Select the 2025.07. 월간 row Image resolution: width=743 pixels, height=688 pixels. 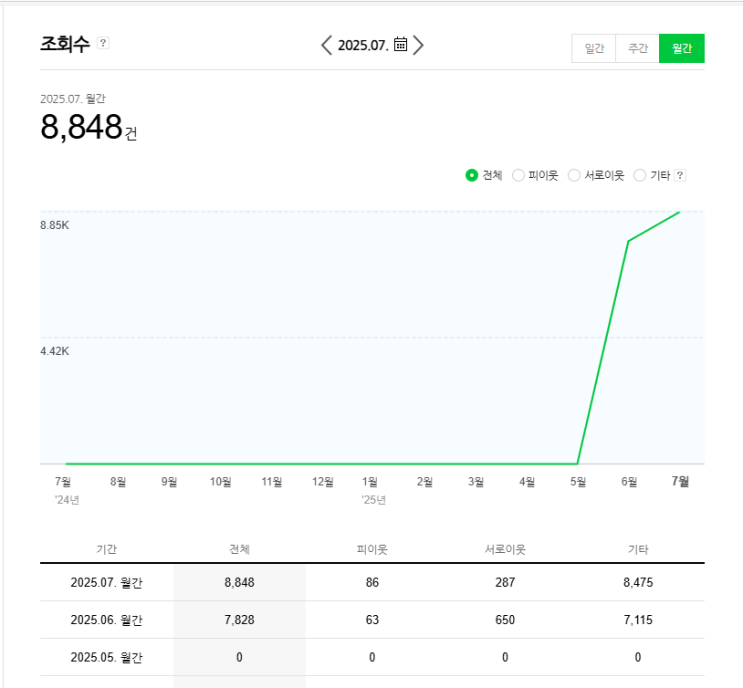372,582
